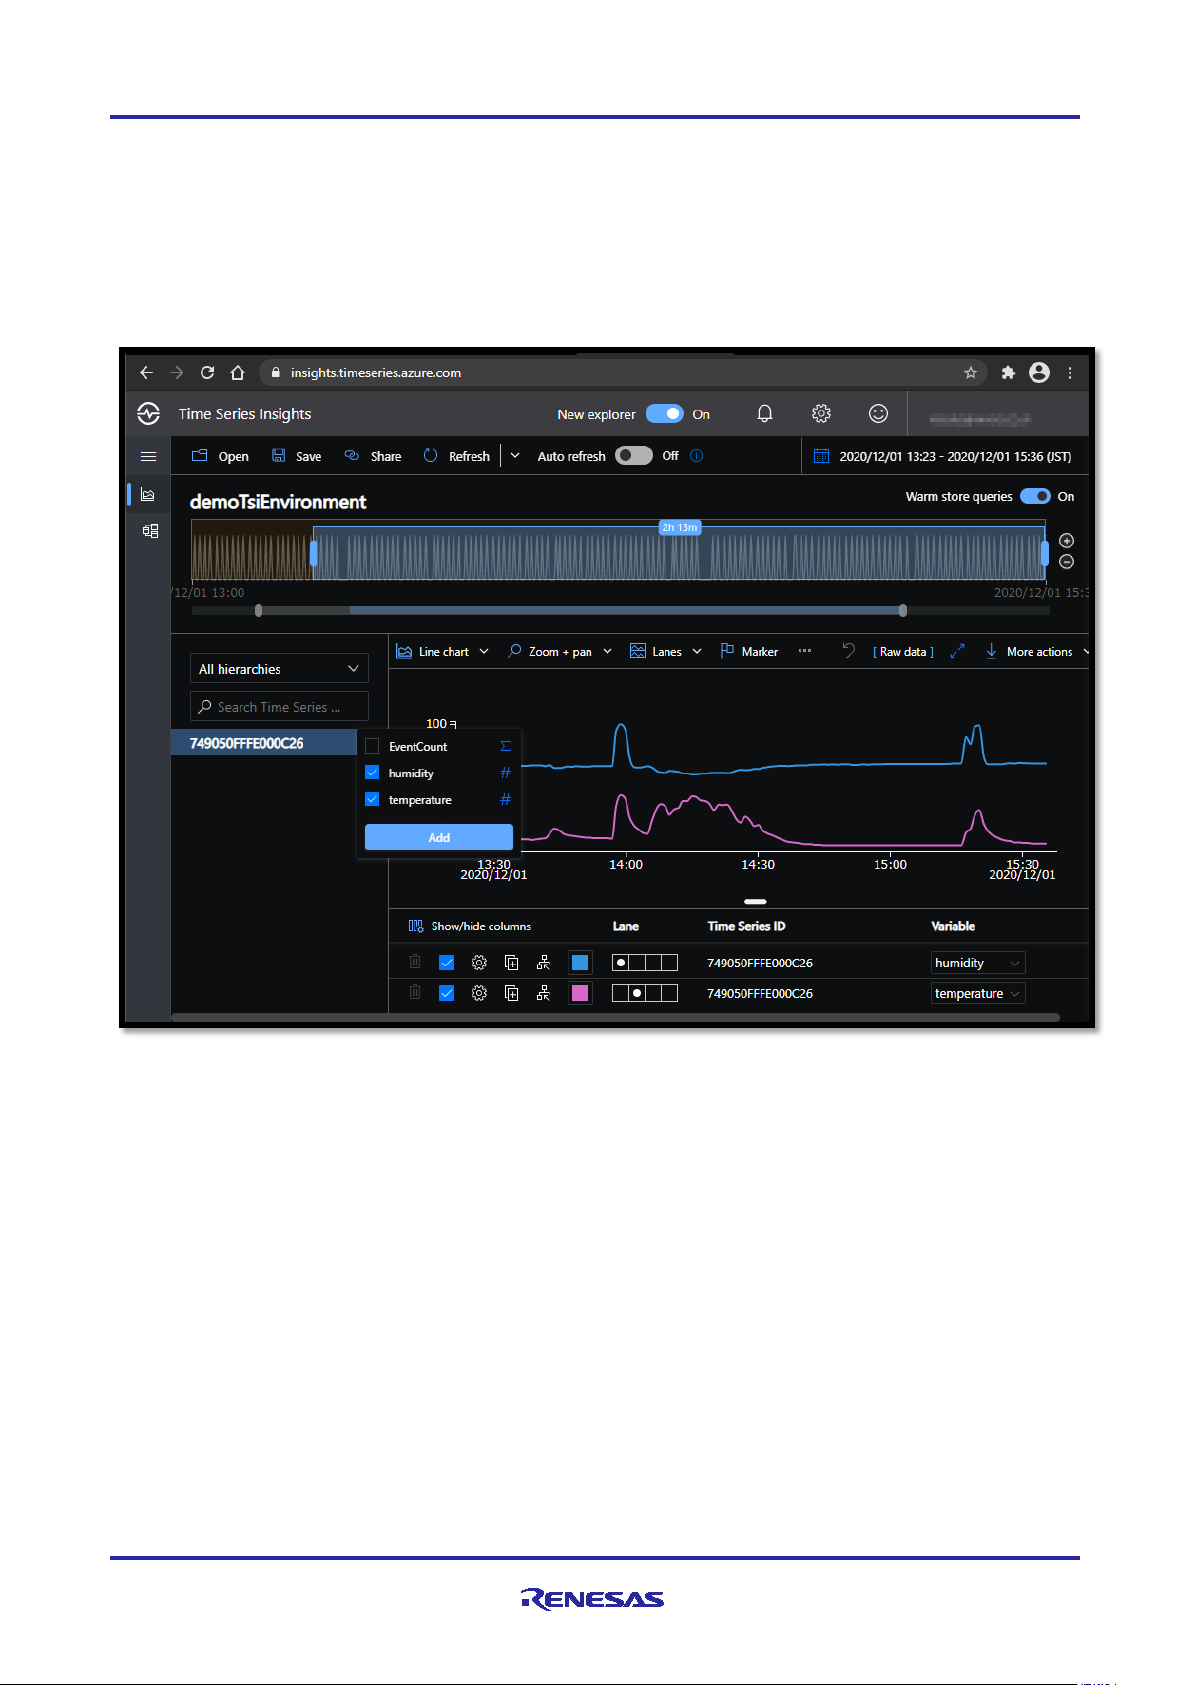Expand the hamburger navigation menu
This screenshot has width=1192, height=1685.
click(148, 456)
